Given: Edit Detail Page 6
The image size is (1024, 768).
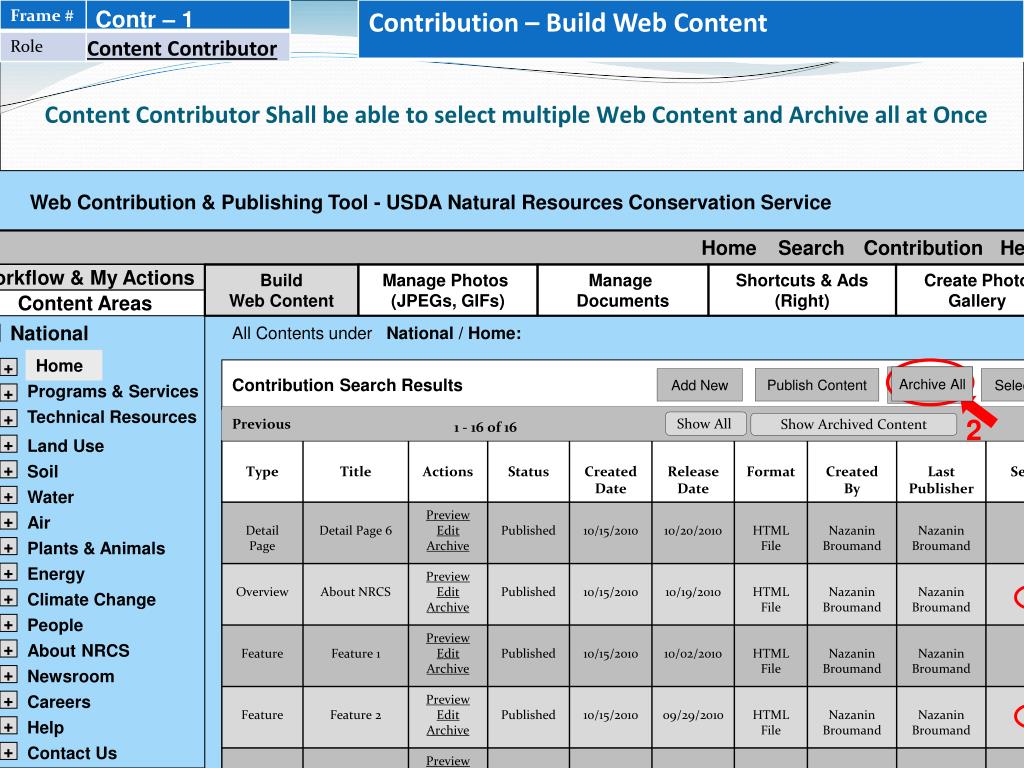Looking at the screenshot, I should [447, 530].
